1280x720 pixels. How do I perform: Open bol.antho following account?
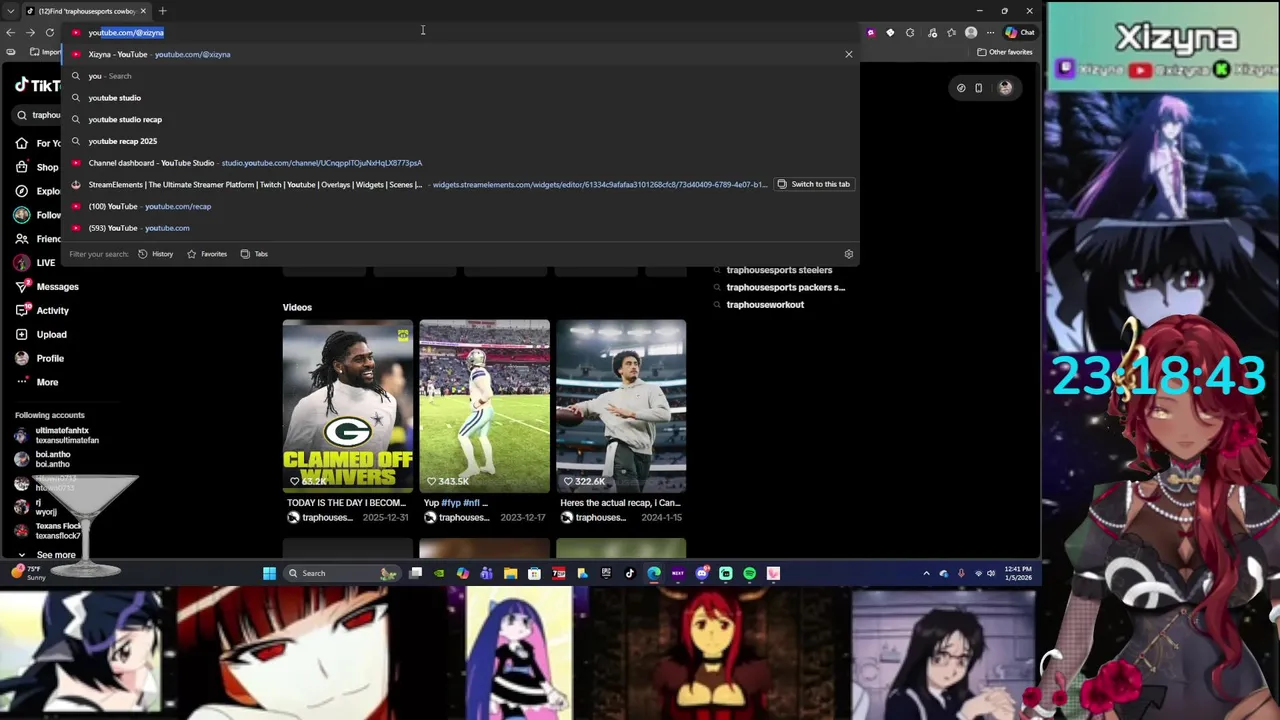(x=43, y=459)
